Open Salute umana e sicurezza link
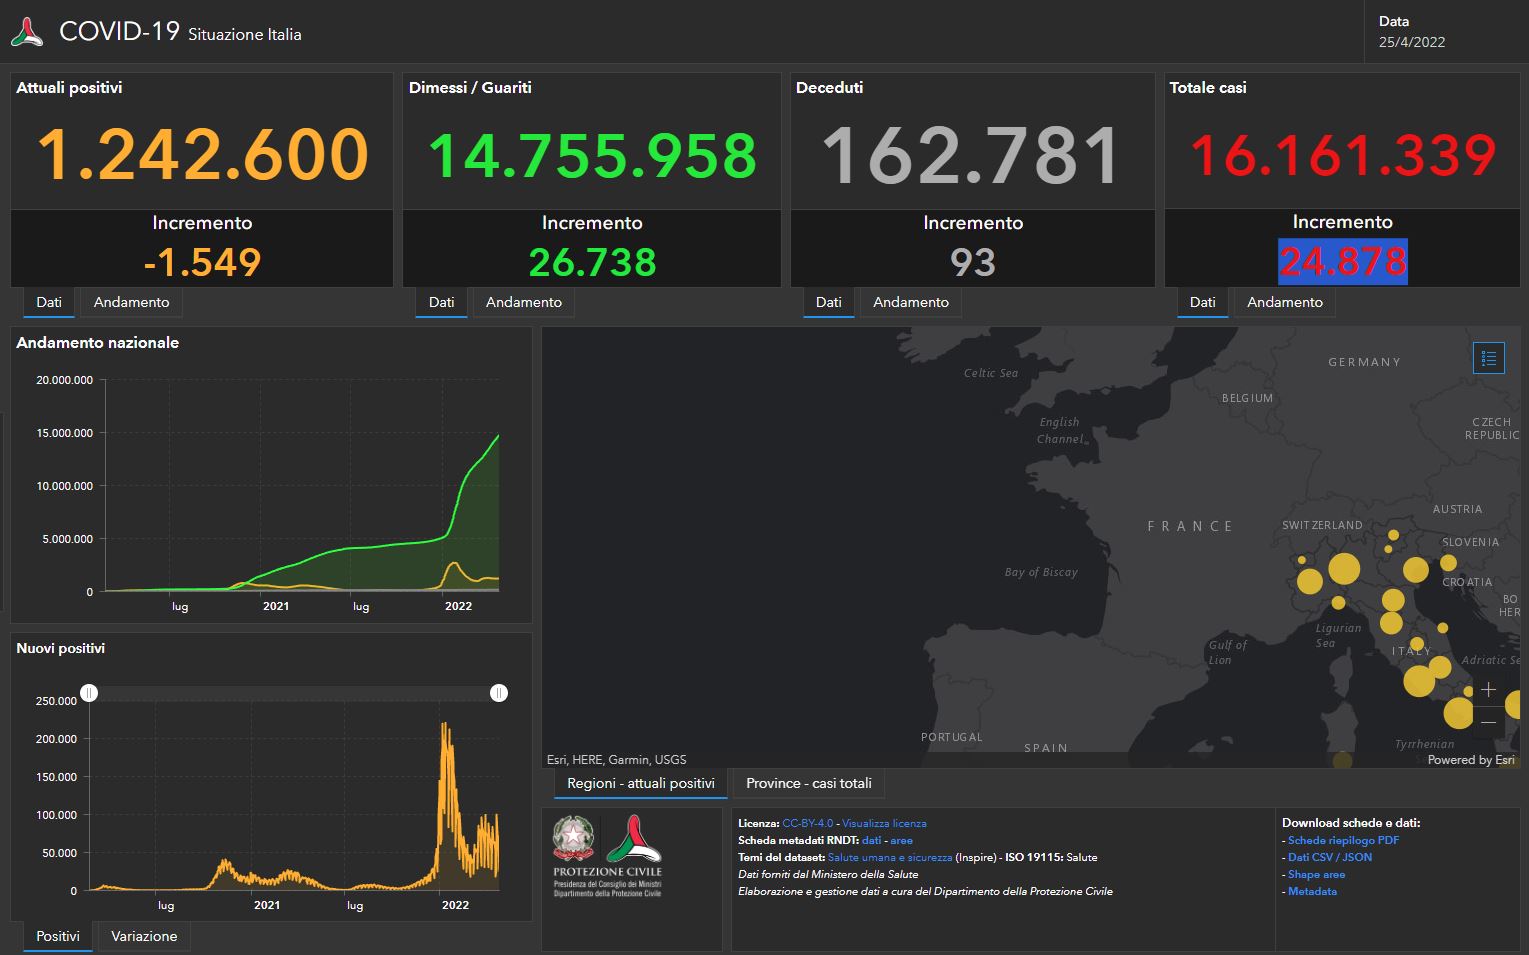 pos(889,857)
